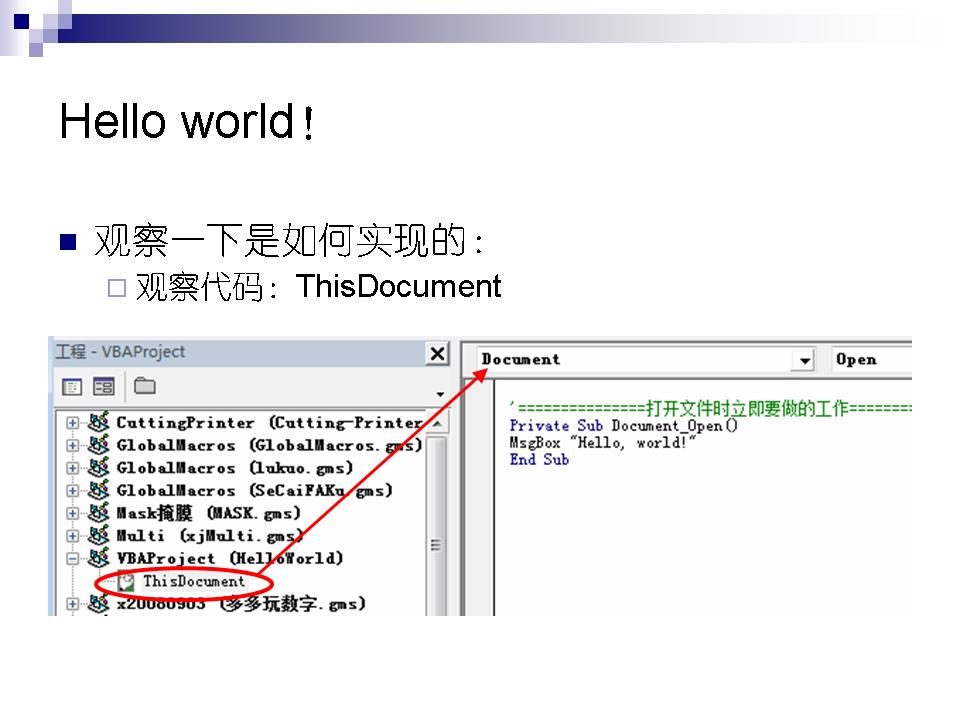Select x20080903 project icon
The height and width of the screenshot is (720, 960).
tap(98, 604)
